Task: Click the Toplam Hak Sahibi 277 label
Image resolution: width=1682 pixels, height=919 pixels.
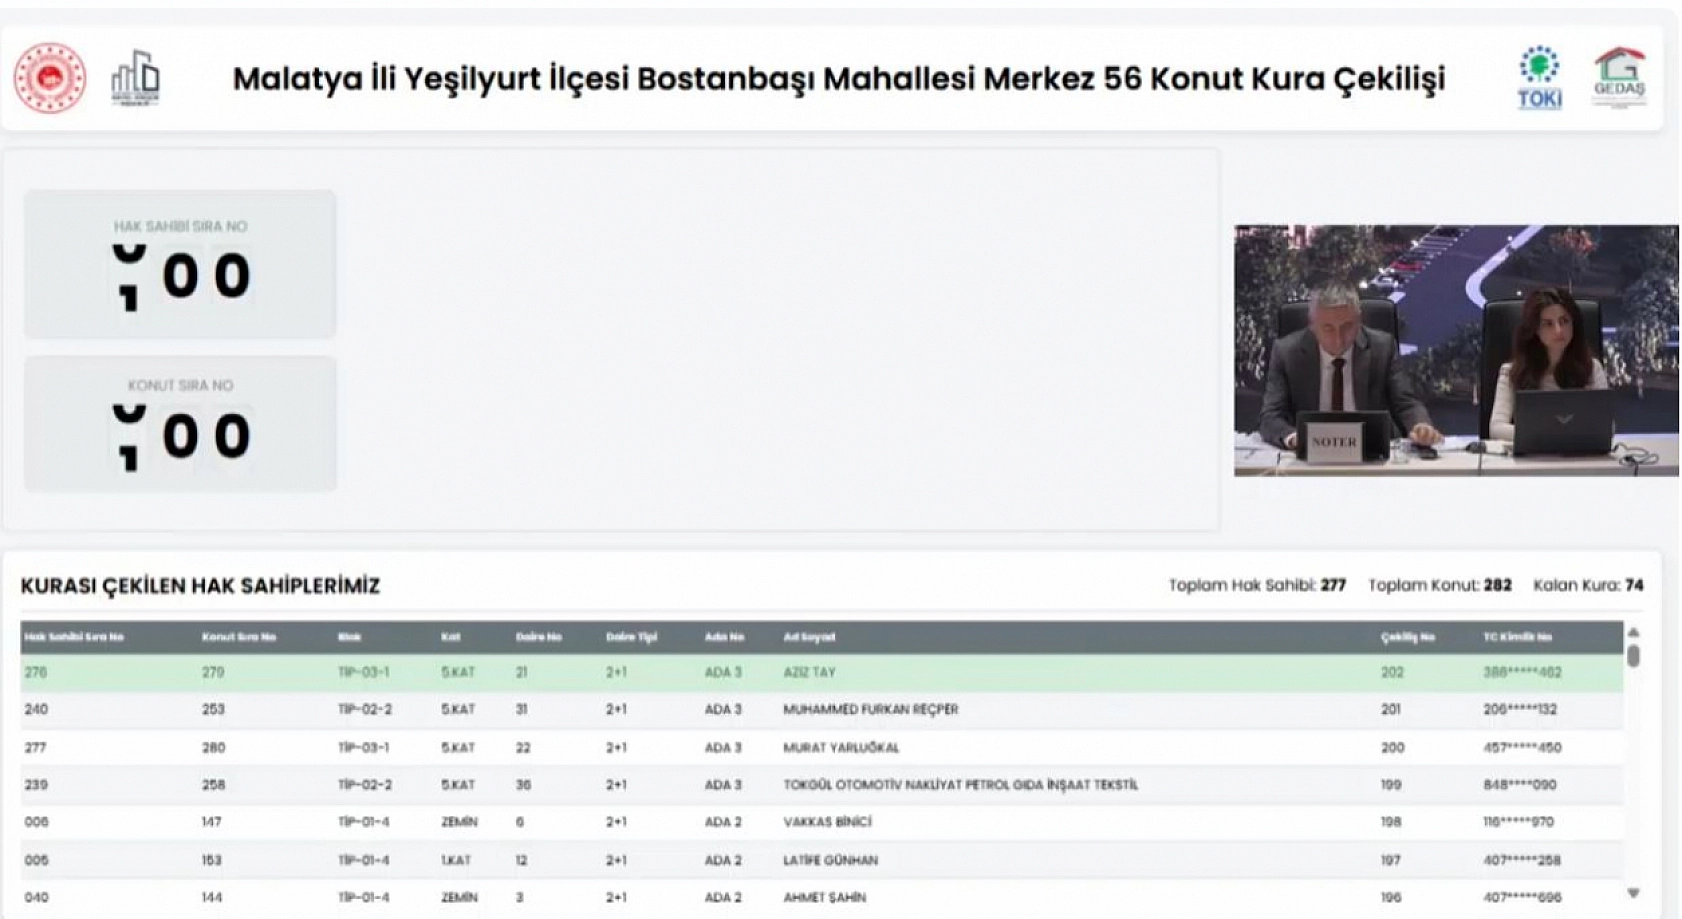Action: coord(1258,583)
